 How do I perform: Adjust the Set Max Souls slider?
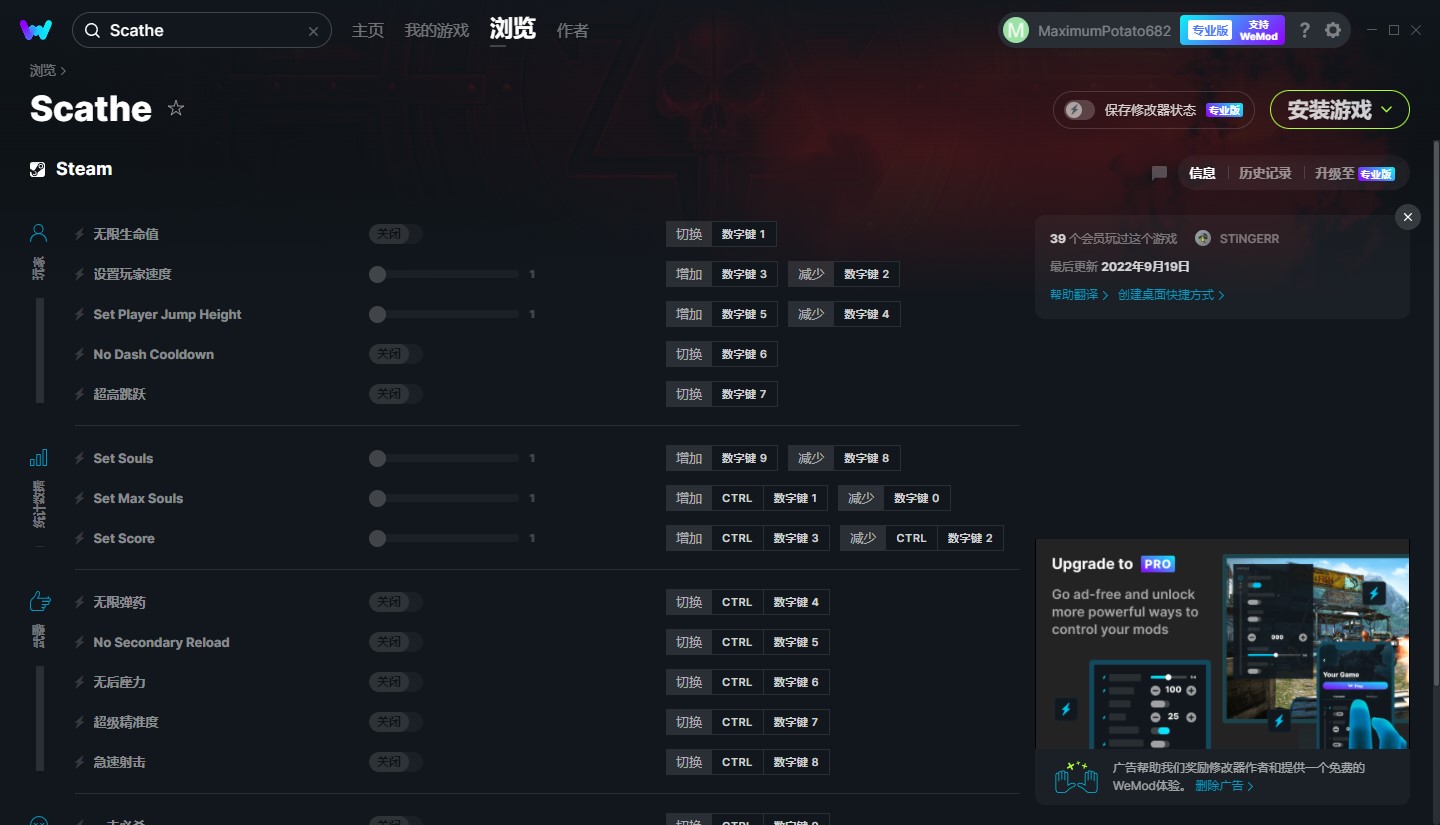click(444, 498)
